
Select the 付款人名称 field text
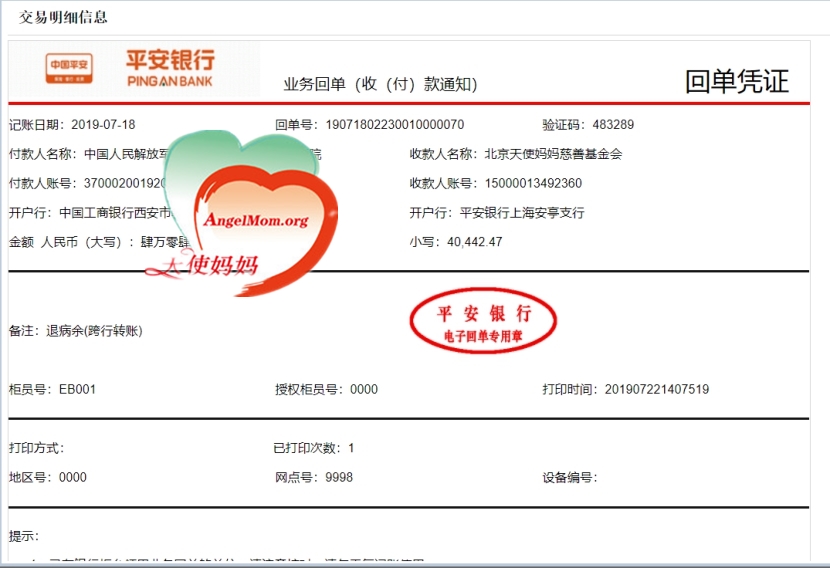click(89, 154)
